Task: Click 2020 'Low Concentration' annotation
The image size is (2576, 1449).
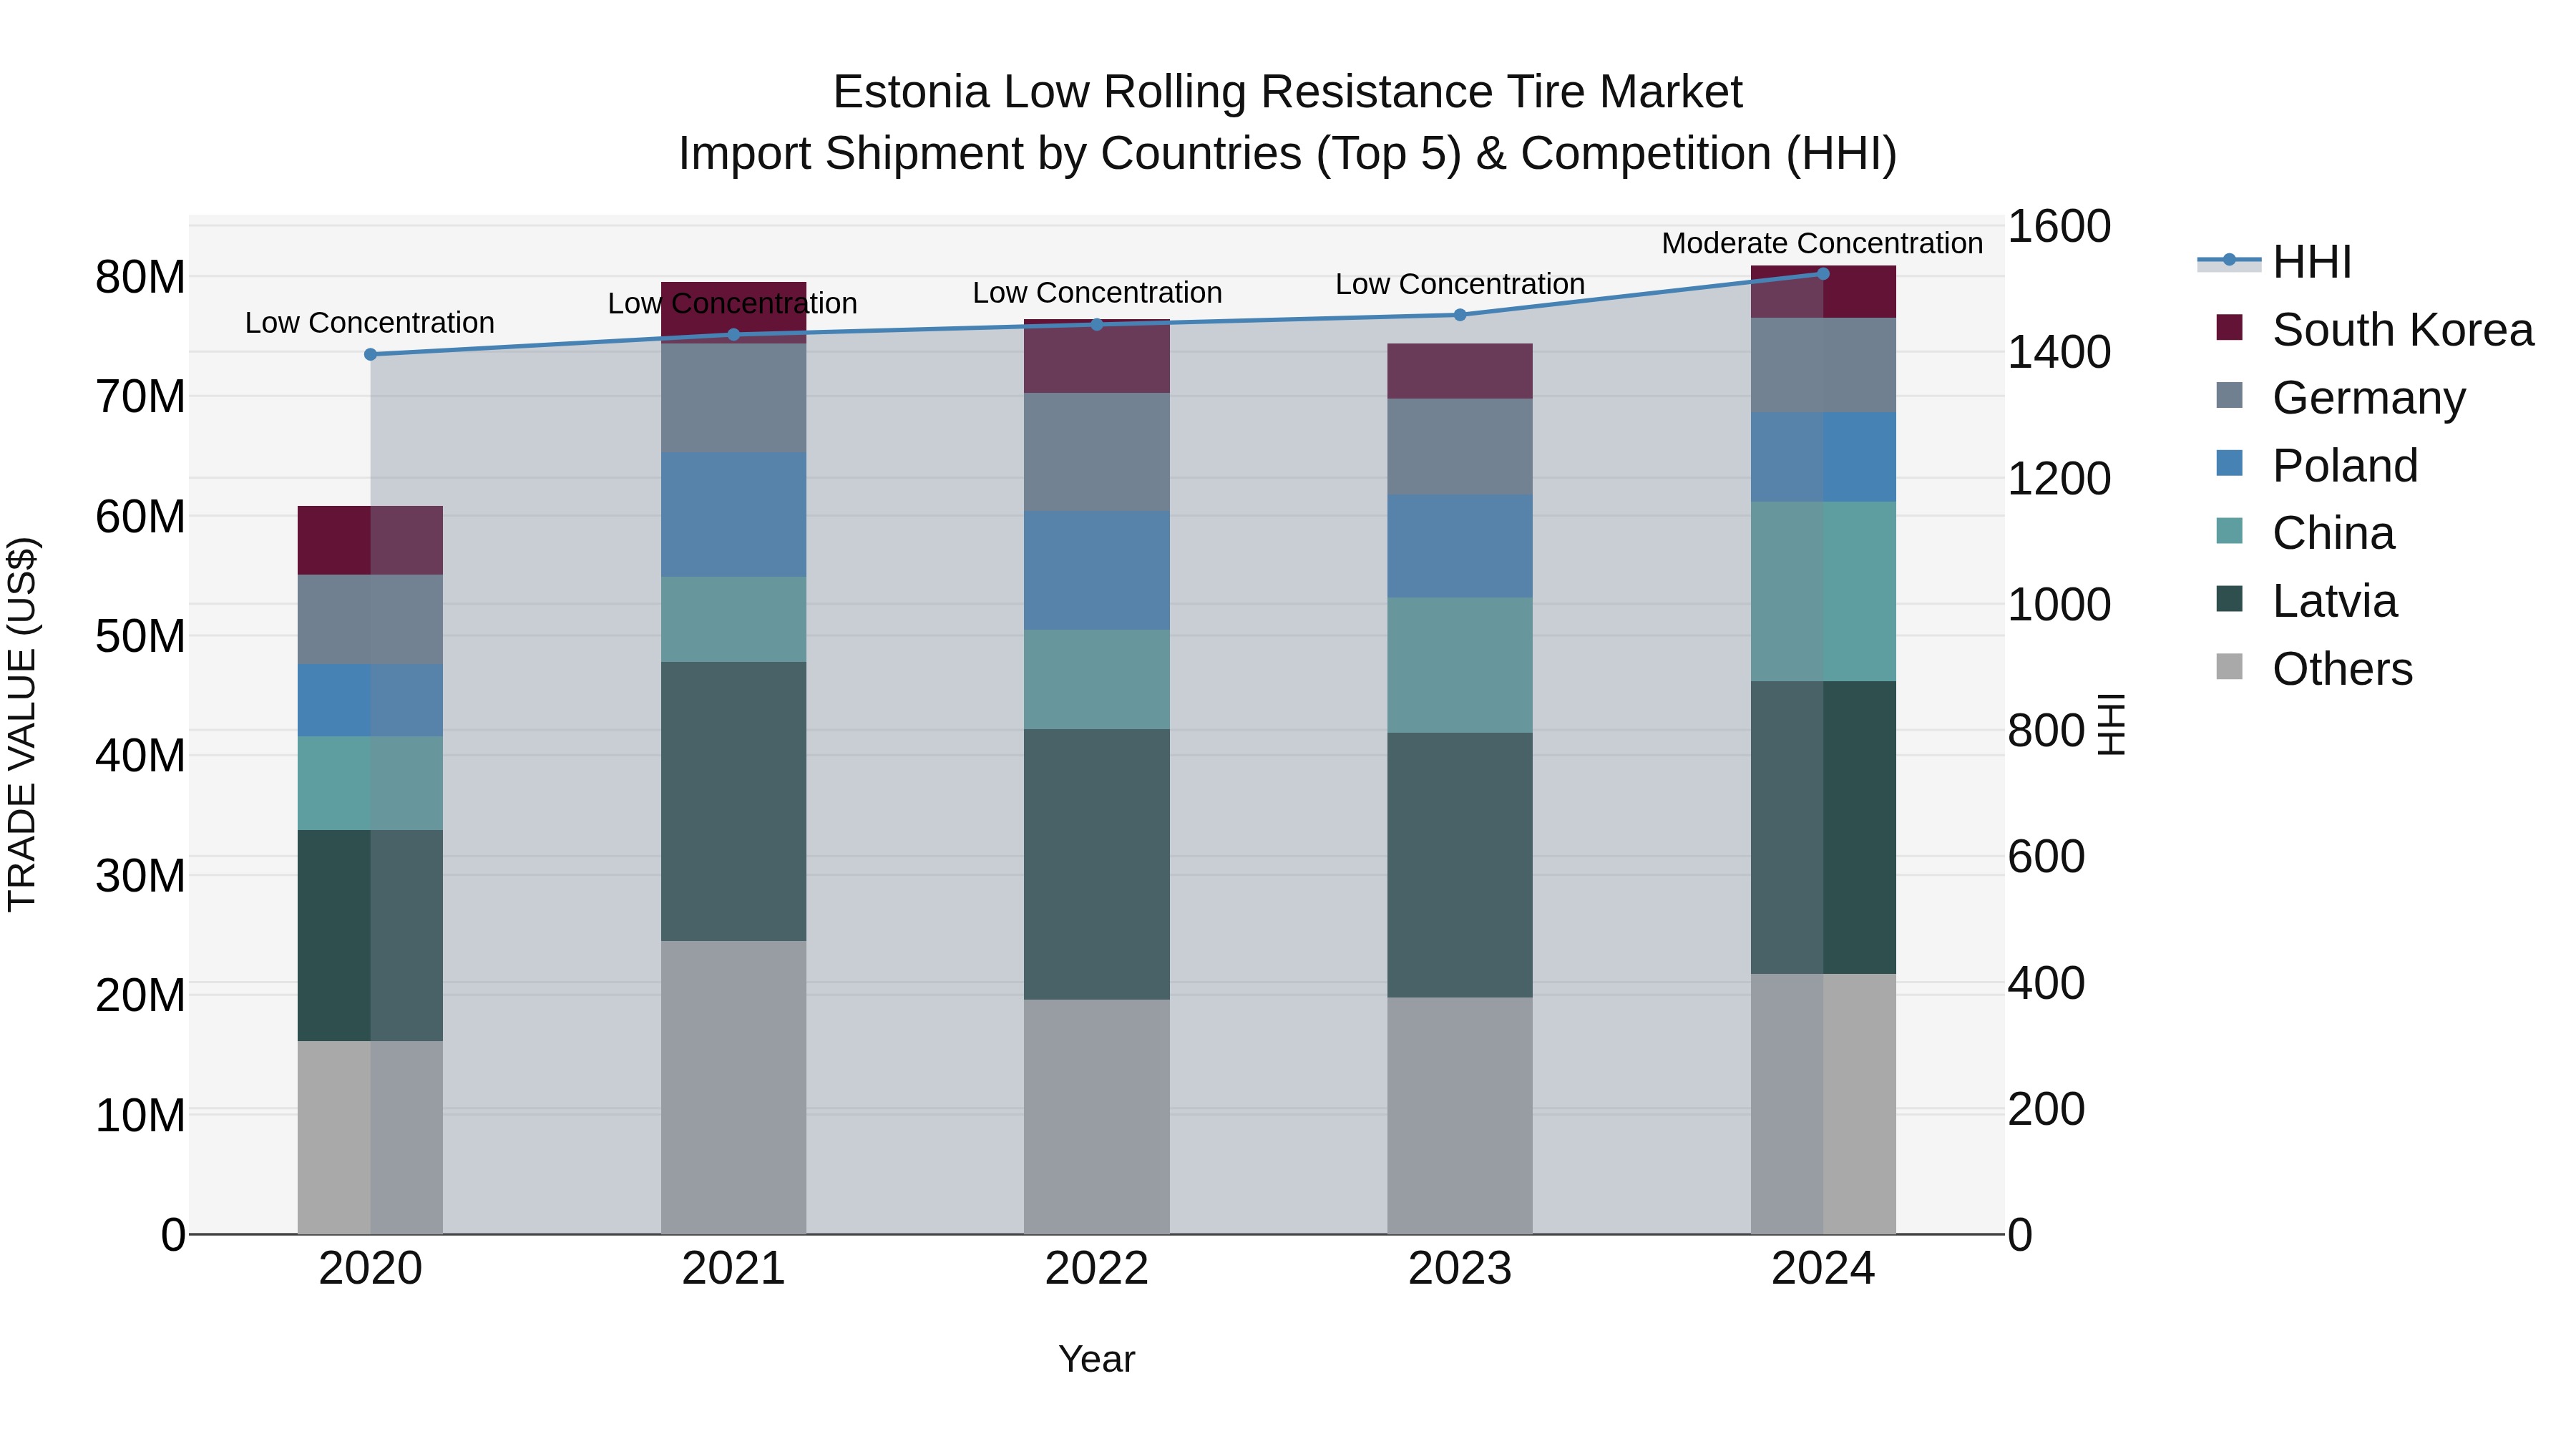Action: click(370, 323)
